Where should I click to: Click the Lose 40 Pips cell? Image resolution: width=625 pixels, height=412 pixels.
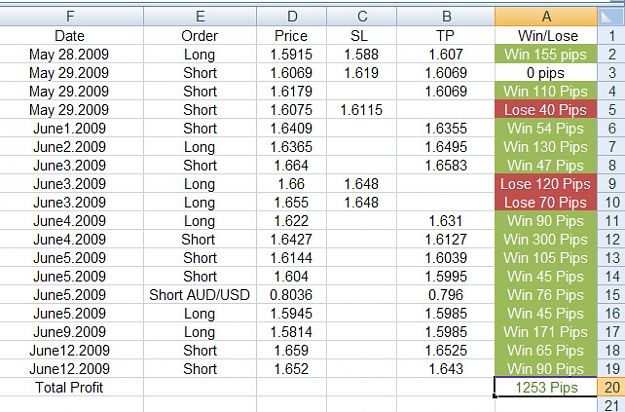pyautogui.click(x=546, y=110)
